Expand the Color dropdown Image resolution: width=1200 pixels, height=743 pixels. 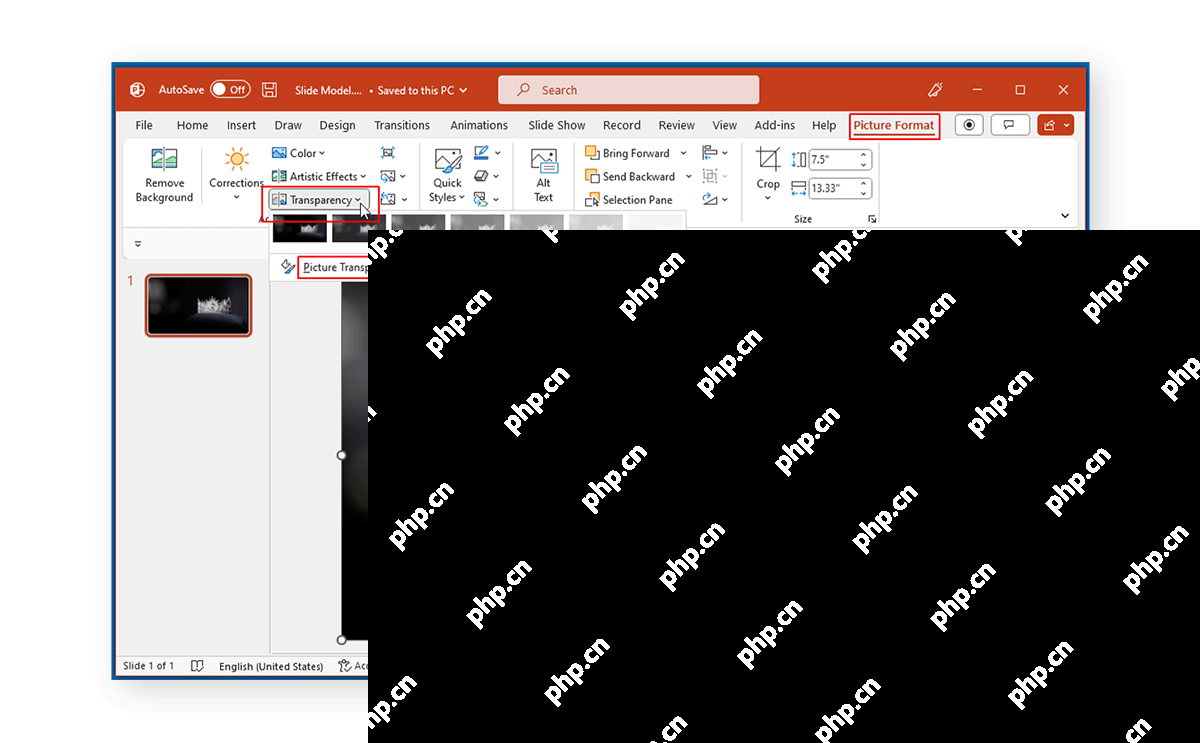(x=299, y=153)
